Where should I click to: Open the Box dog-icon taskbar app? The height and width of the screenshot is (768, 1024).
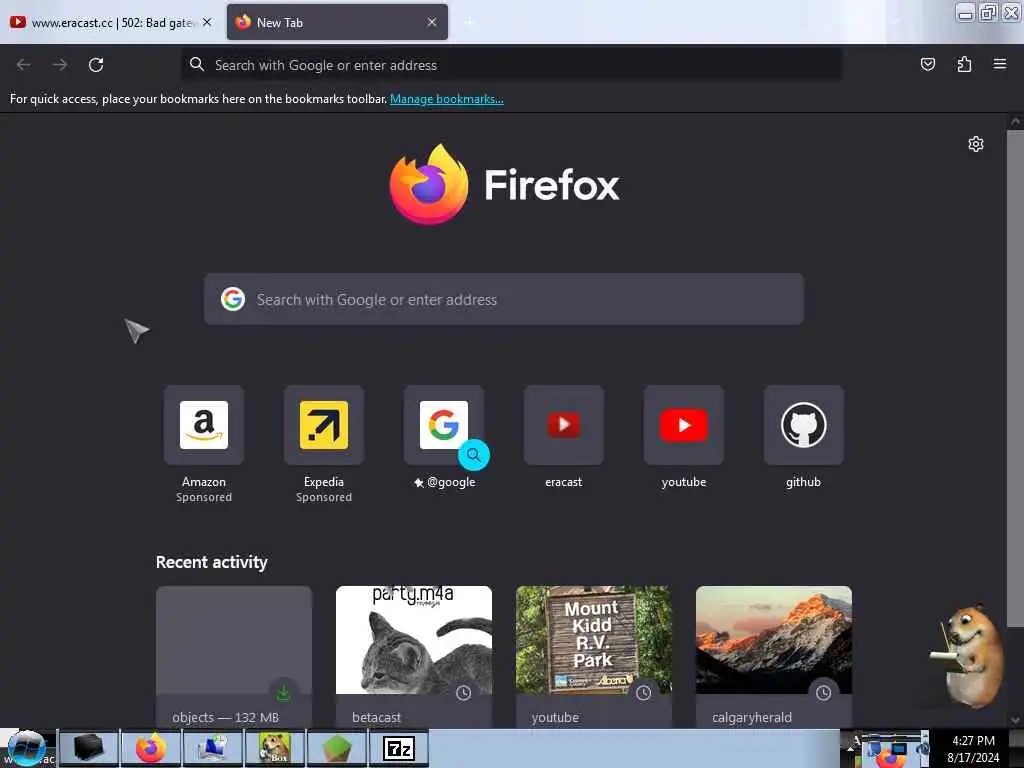coord(275,748)
